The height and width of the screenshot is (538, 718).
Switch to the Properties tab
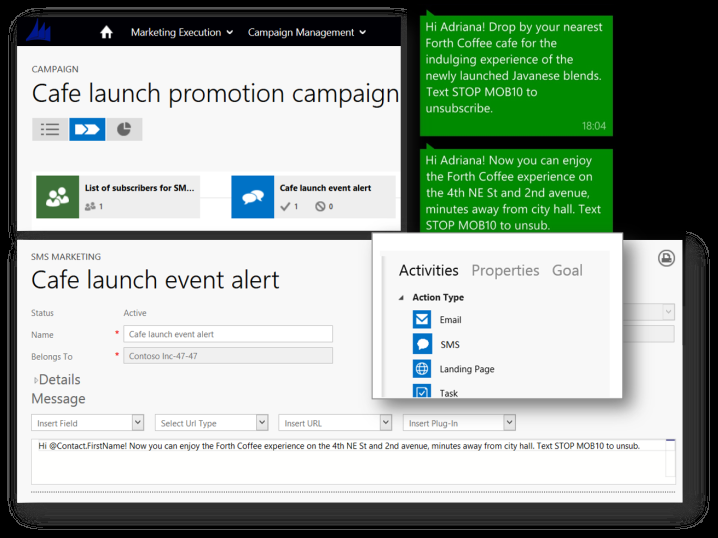click(505, 271)
